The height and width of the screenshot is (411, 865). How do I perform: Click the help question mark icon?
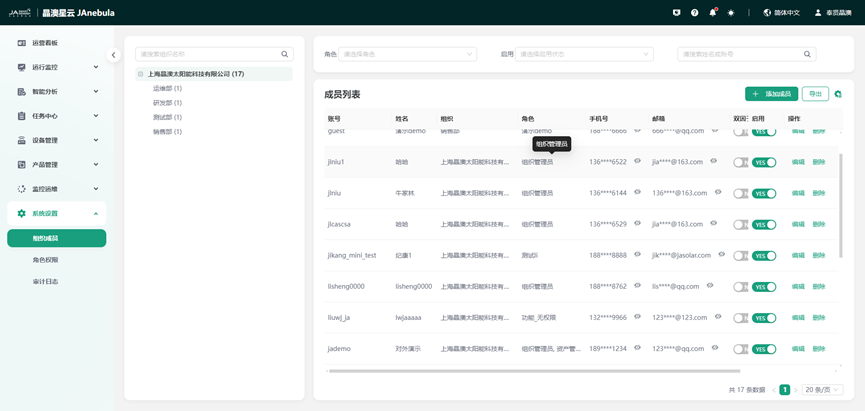point(695,13)
